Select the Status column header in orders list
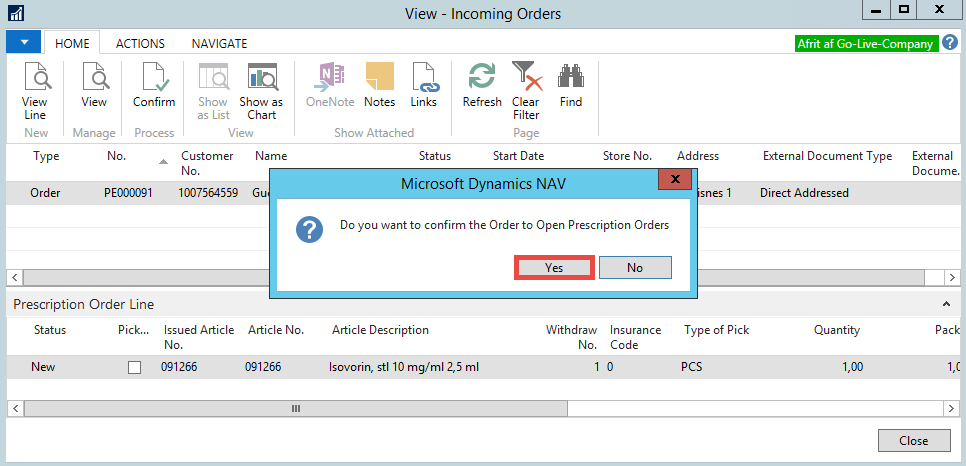The image size is (966, 466). 435,156
